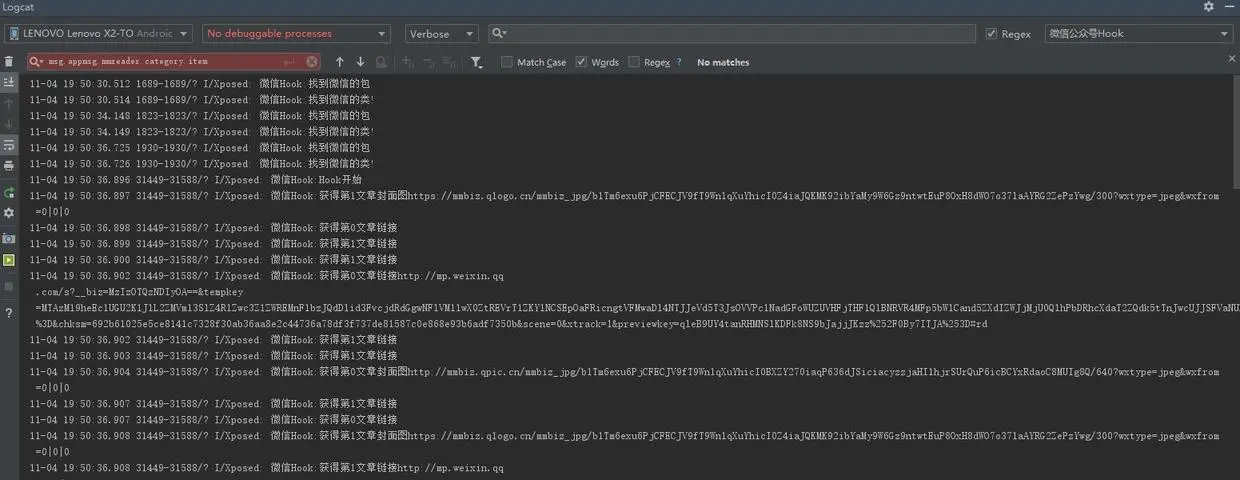
Task: Click add-selection-for-next-occurrence icon
Action: click(x=408, y=62)
